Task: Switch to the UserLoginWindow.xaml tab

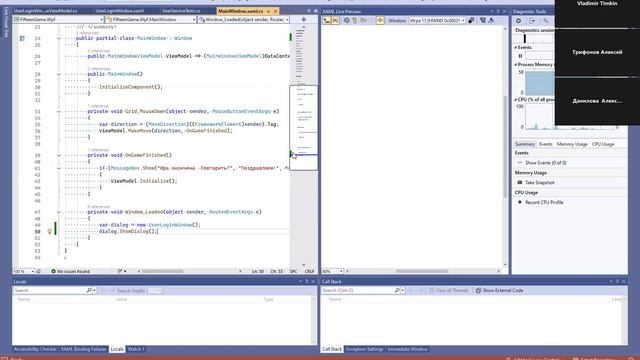Action: pyautogui.click(x=120, y=11)
